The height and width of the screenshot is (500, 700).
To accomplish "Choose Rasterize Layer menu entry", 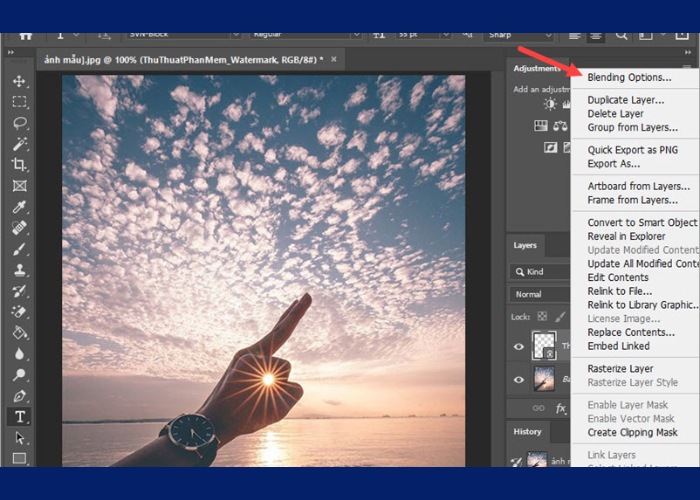I will click(620, 368).
